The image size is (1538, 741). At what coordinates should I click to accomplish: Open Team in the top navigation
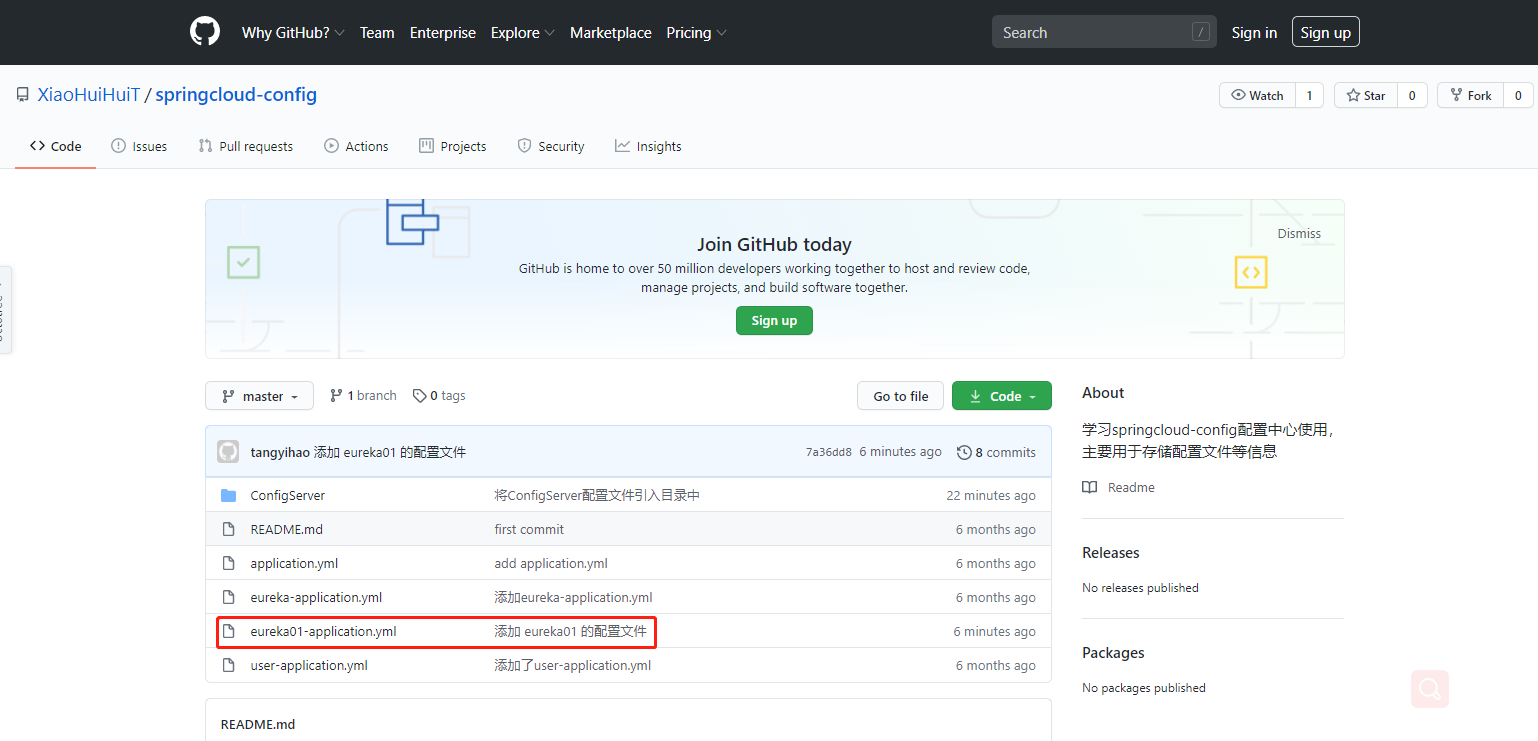click(377, 32)
